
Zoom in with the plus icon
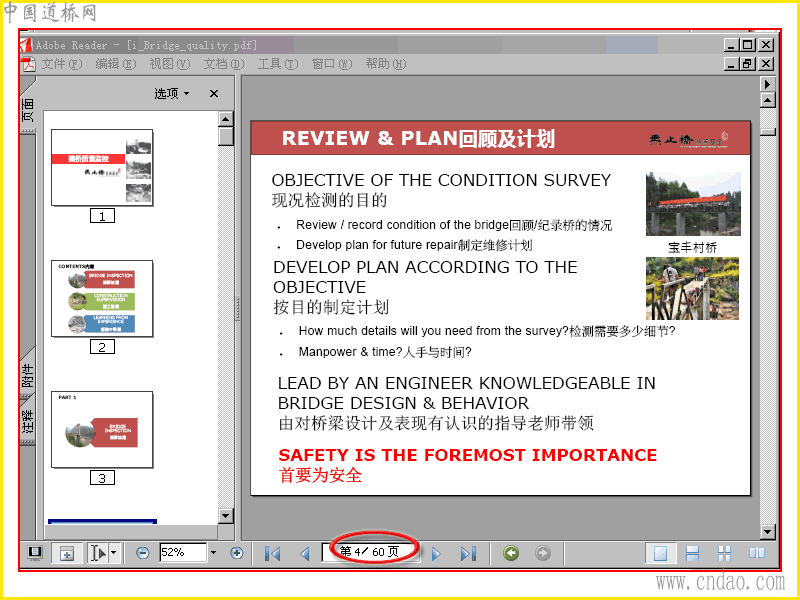pyautogui.click(x=236, y=553)
